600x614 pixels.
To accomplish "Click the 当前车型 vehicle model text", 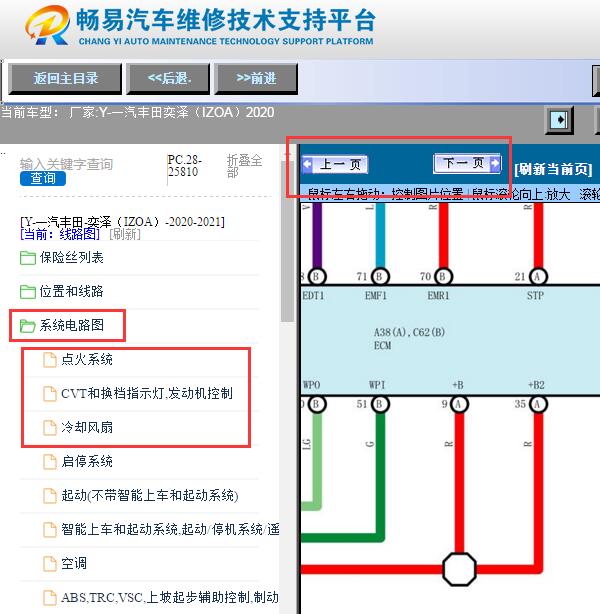I will [137, 113].
